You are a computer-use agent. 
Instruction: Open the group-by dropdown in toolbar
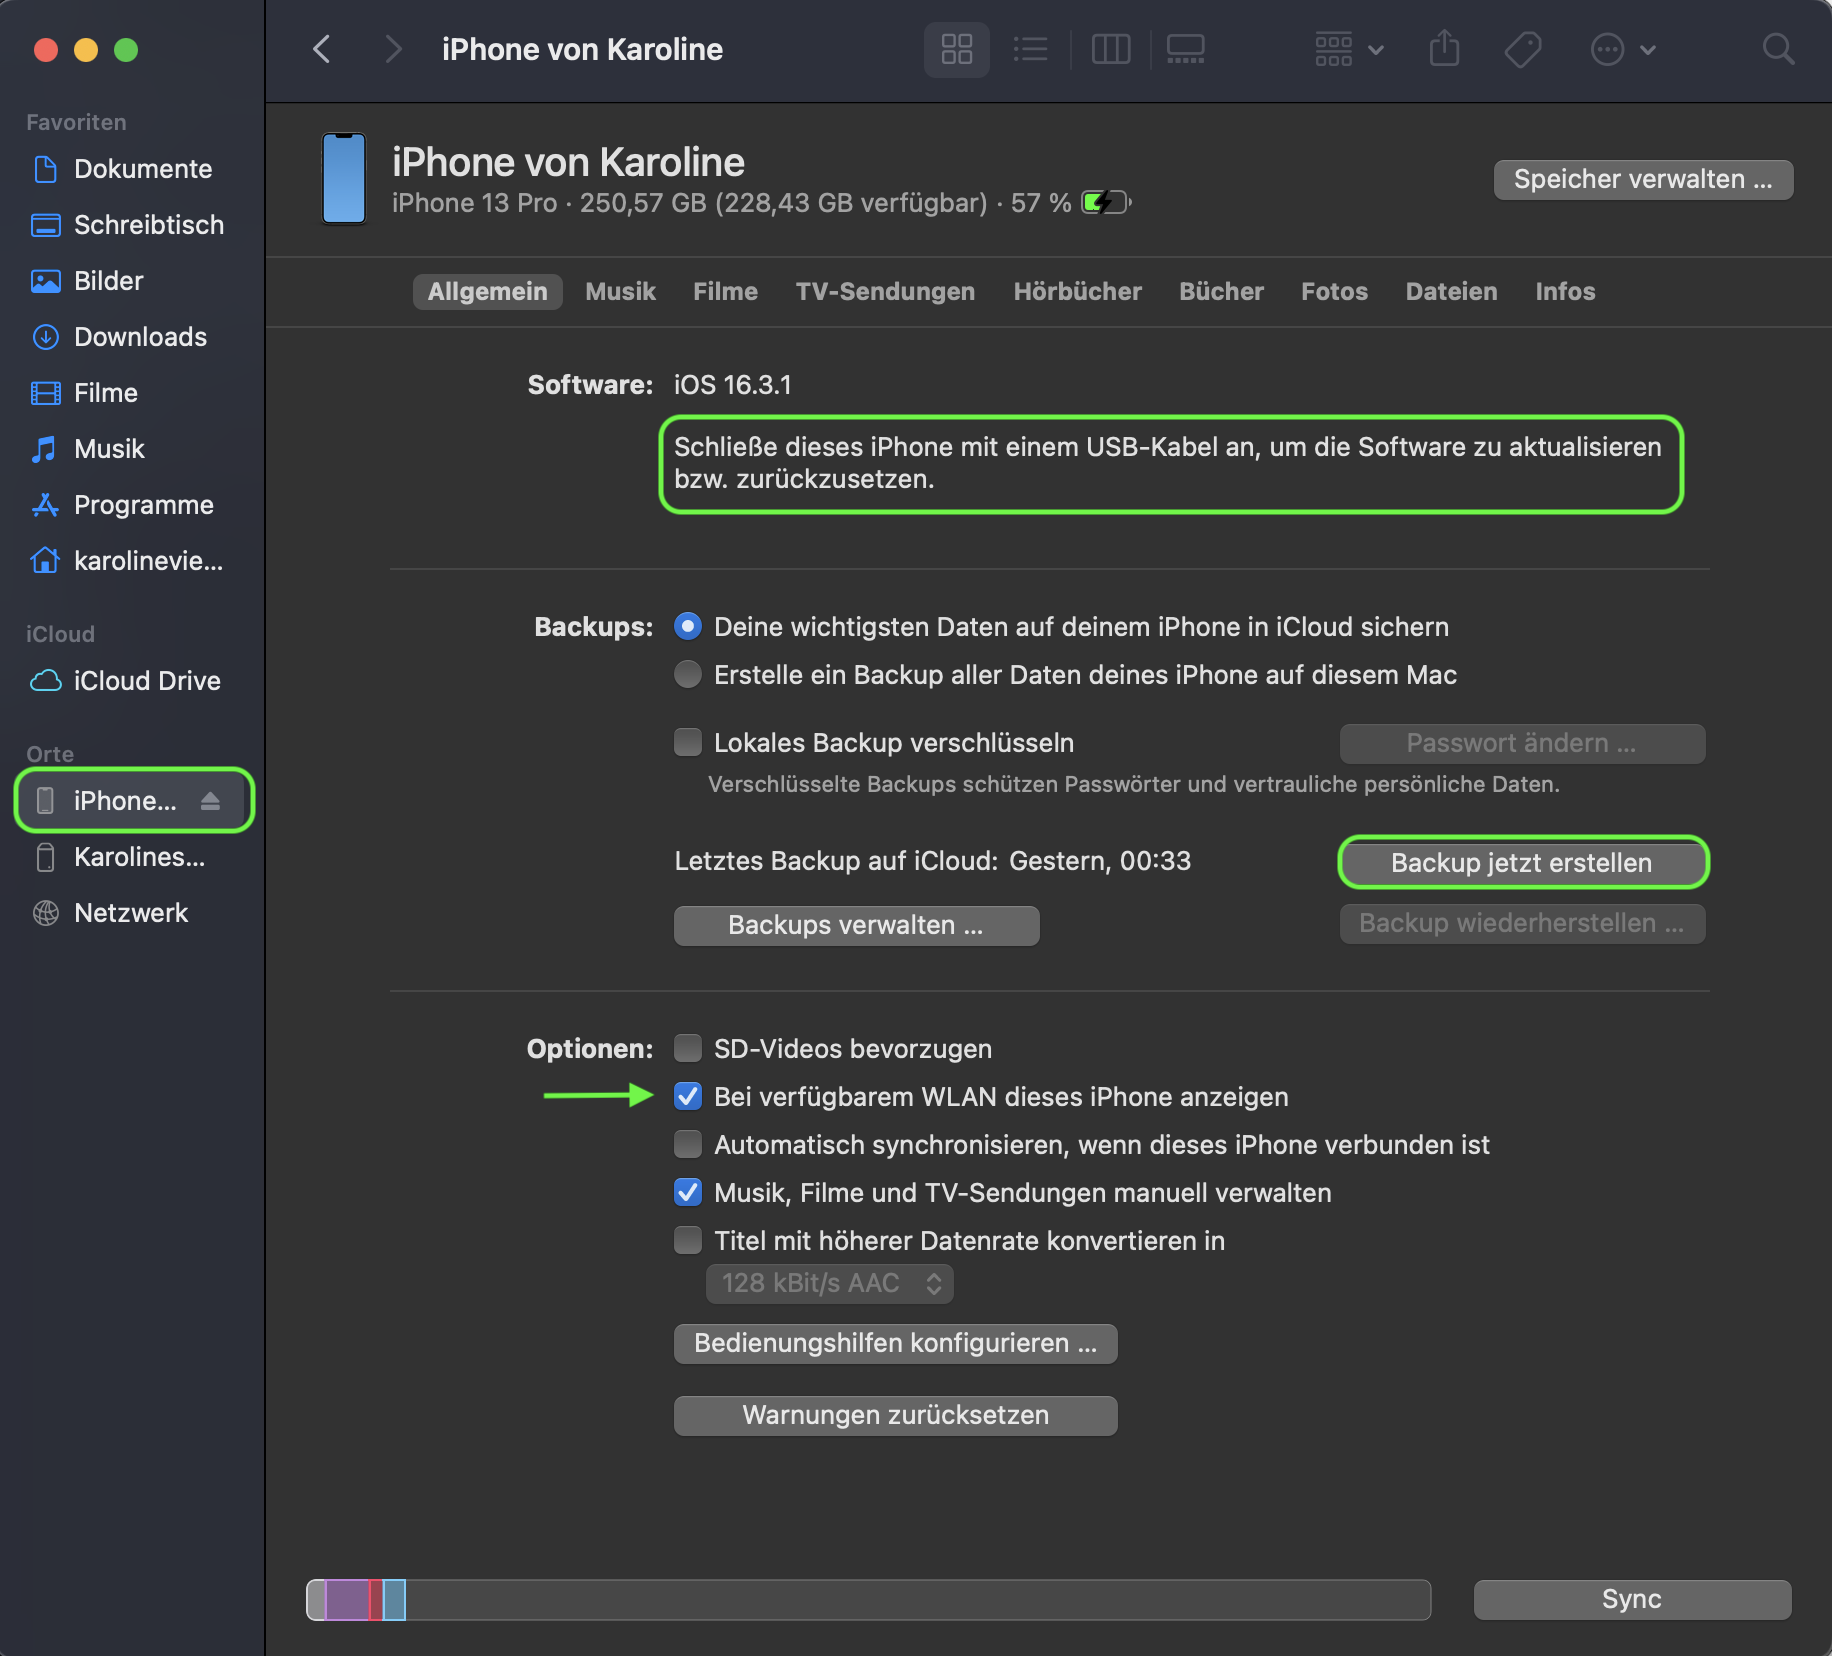[1348, 49]
